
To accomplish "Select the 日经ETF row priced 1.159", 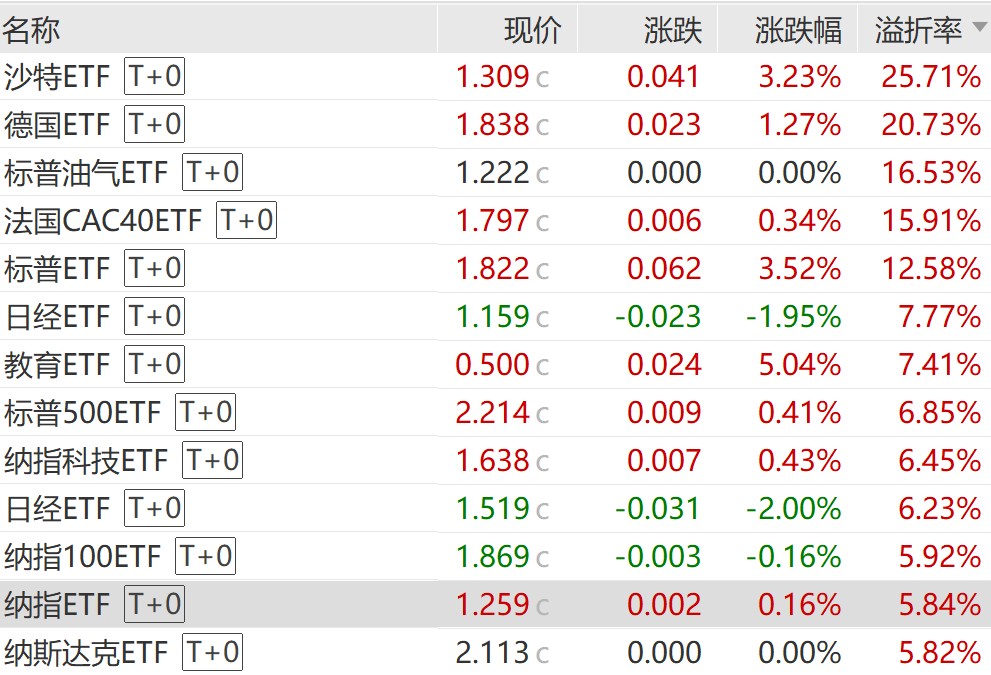I will tap(496, 316).
